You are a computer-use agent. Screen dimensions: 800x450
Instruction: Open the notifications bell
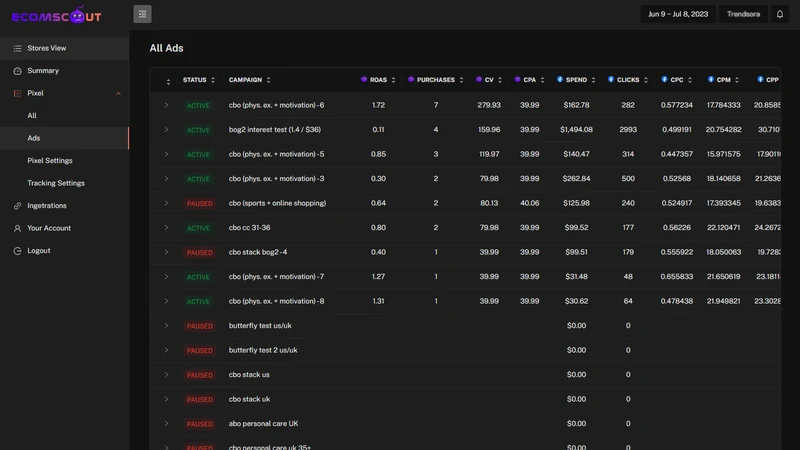[780, 14]
